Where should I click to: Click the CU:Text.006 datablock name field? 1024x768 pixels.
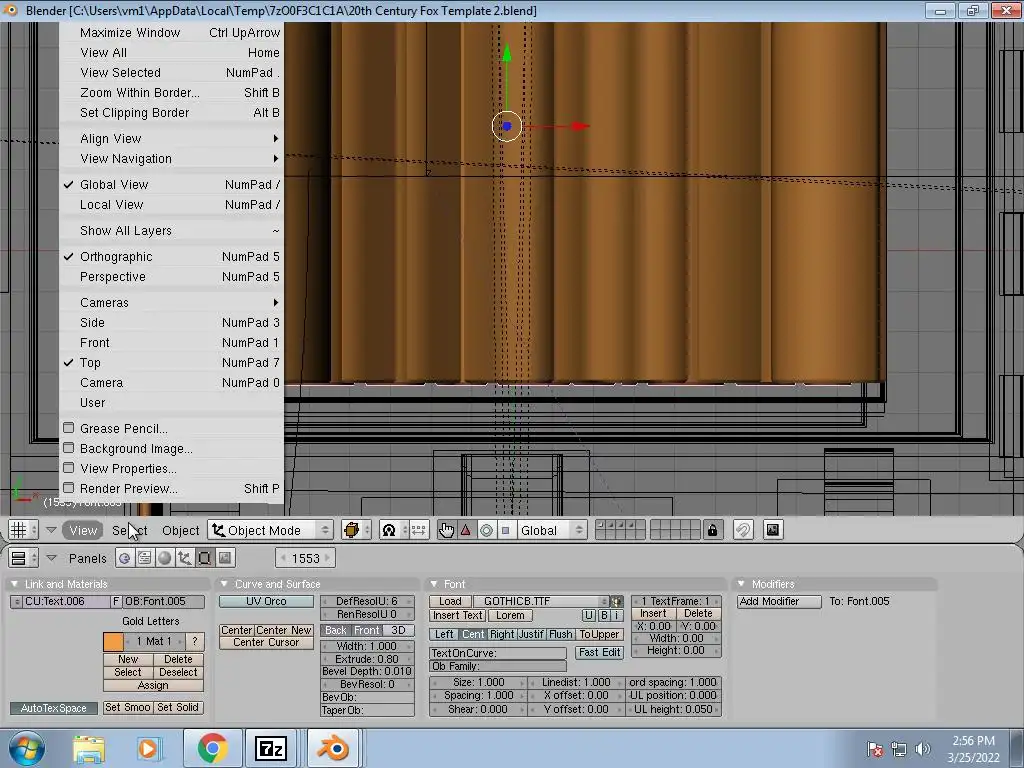67,601
